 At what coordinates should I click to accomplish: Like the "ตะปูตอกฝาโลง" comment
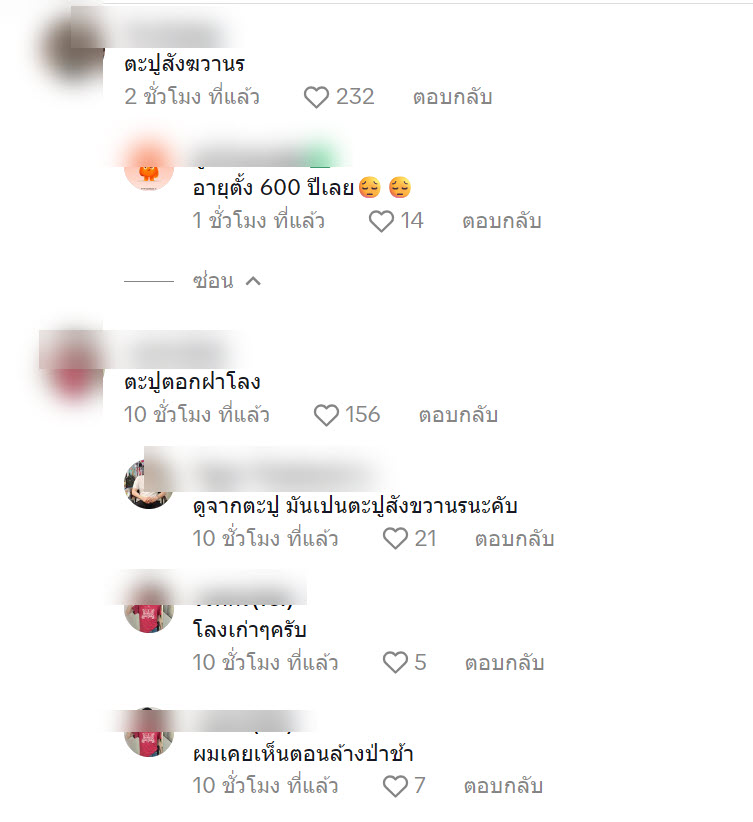pyautogui.click(x=326, y=415)
